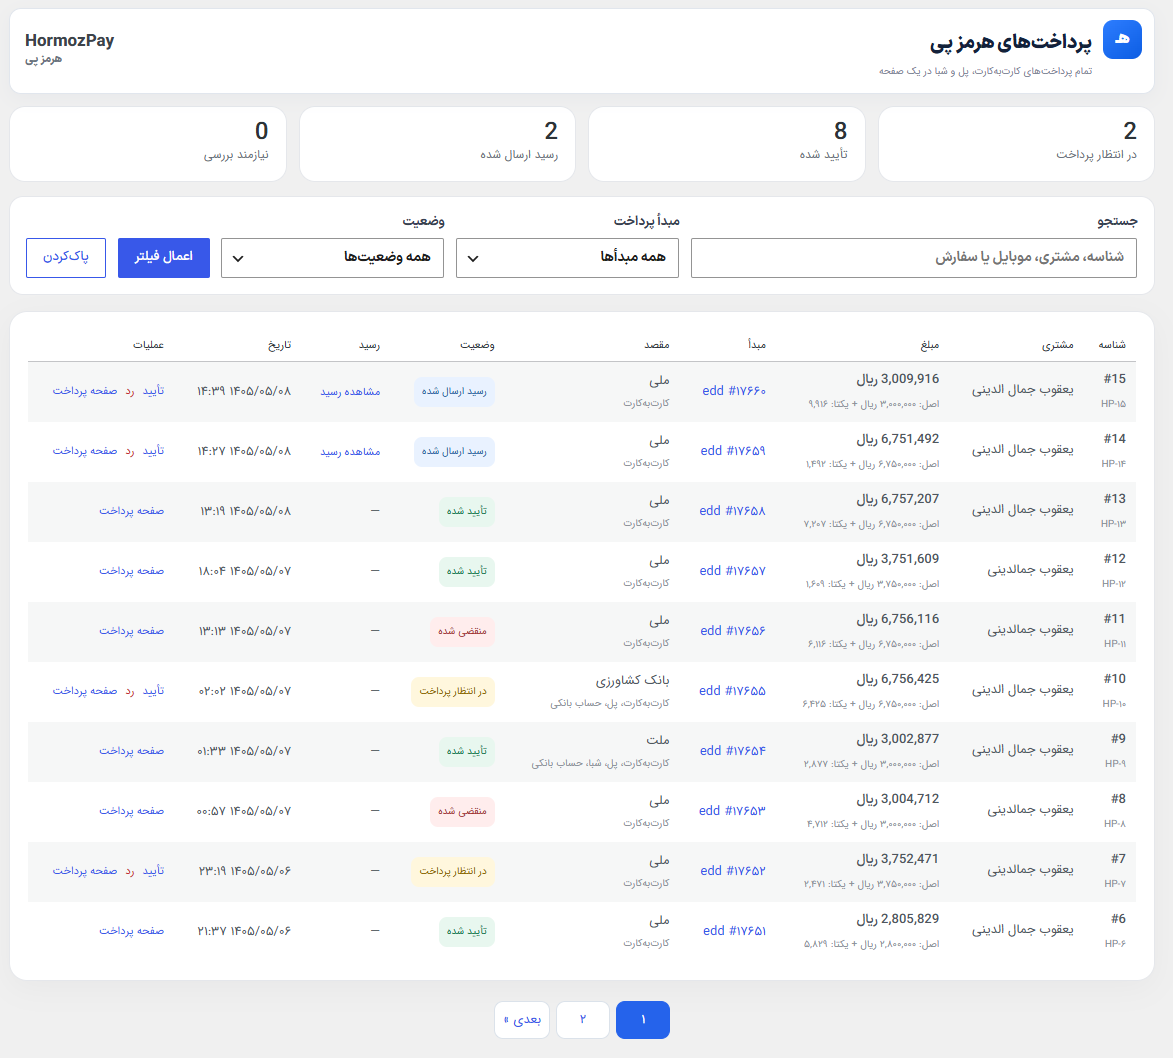Click منقضی شده badge in row #8
1173x1058 pixels.
tap(462, 811)
